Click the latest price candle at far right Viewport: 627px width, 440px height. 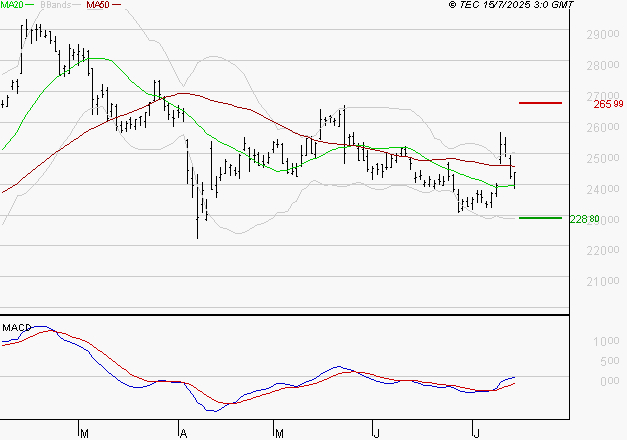515,178
